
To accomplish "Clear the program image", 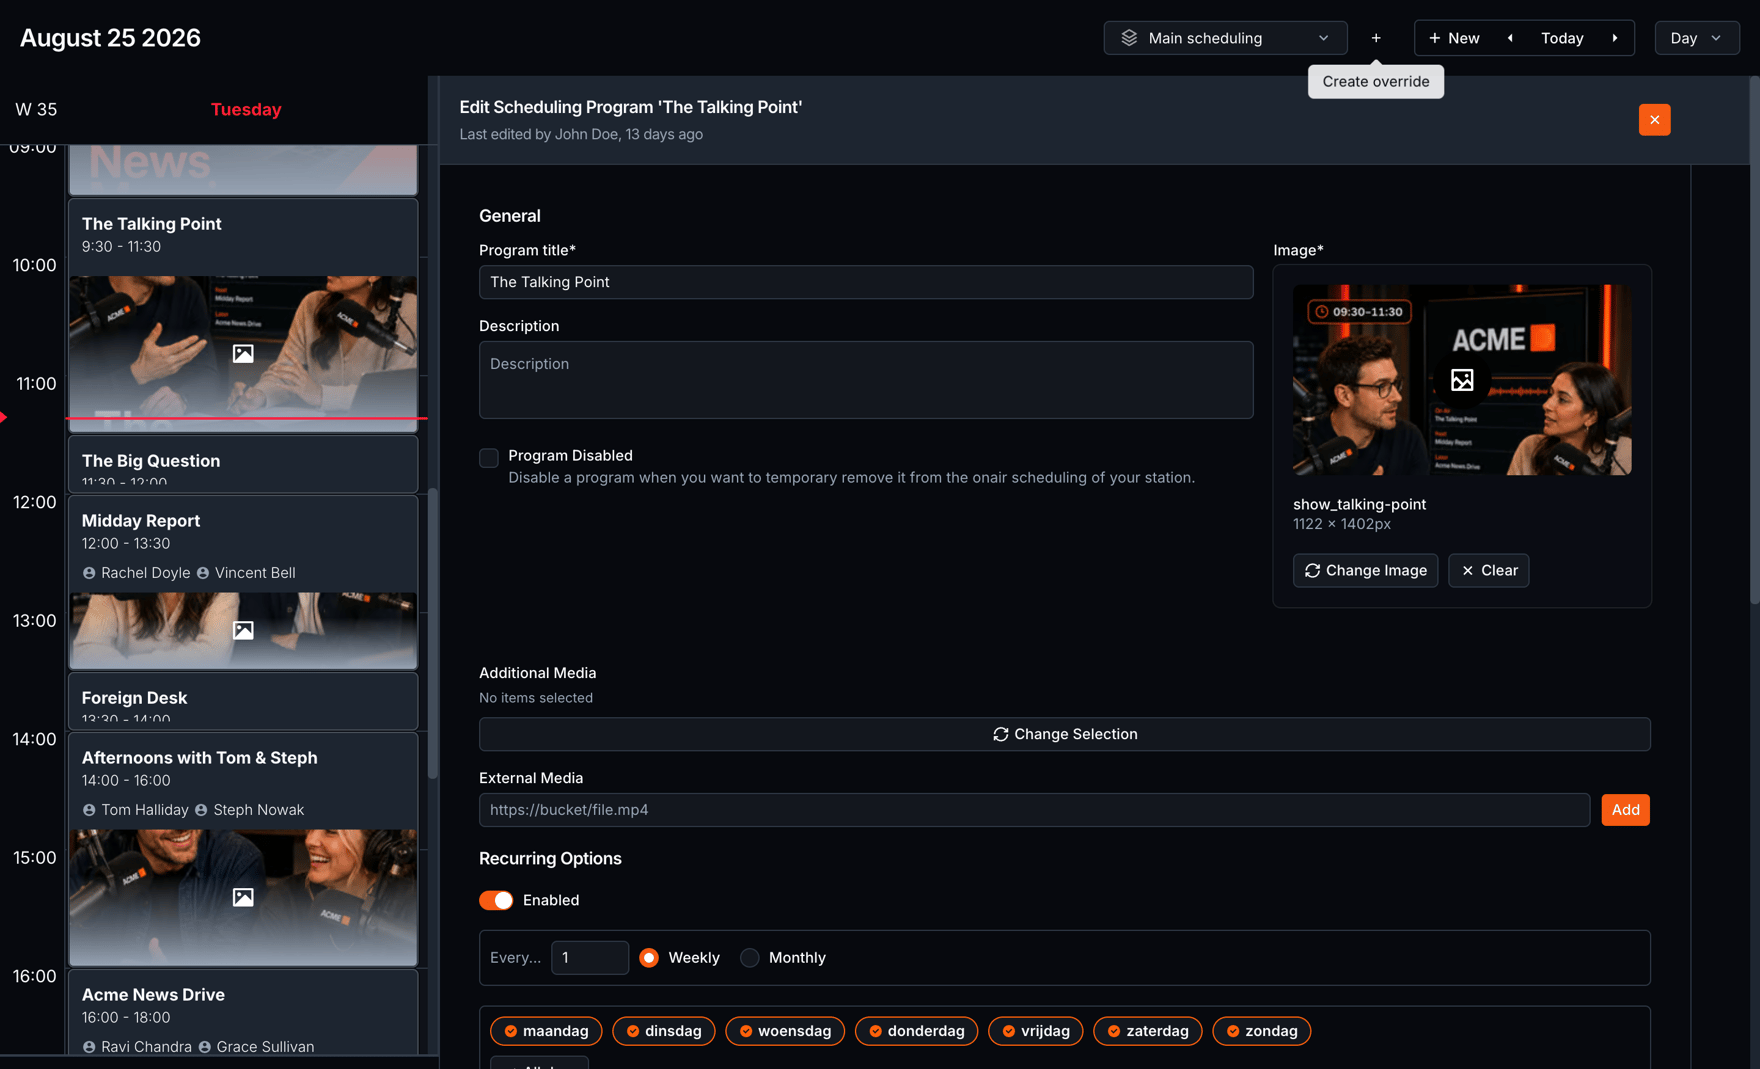I will click(1488, 570).
